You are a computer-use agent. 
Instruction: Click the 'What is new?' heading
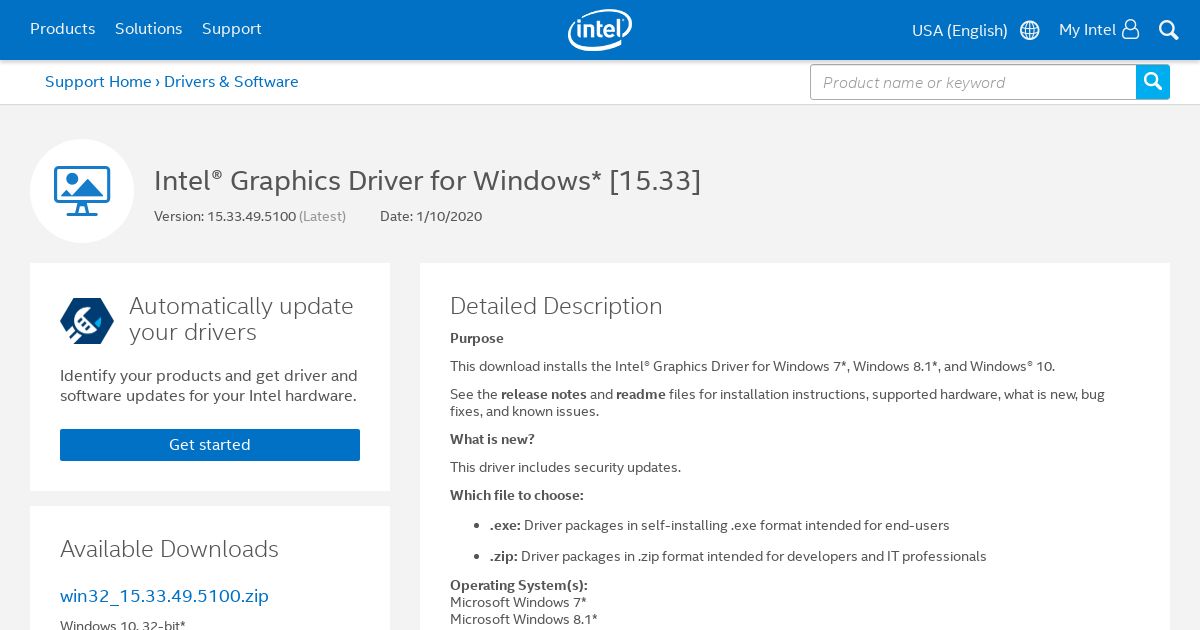tap(492, 439)
